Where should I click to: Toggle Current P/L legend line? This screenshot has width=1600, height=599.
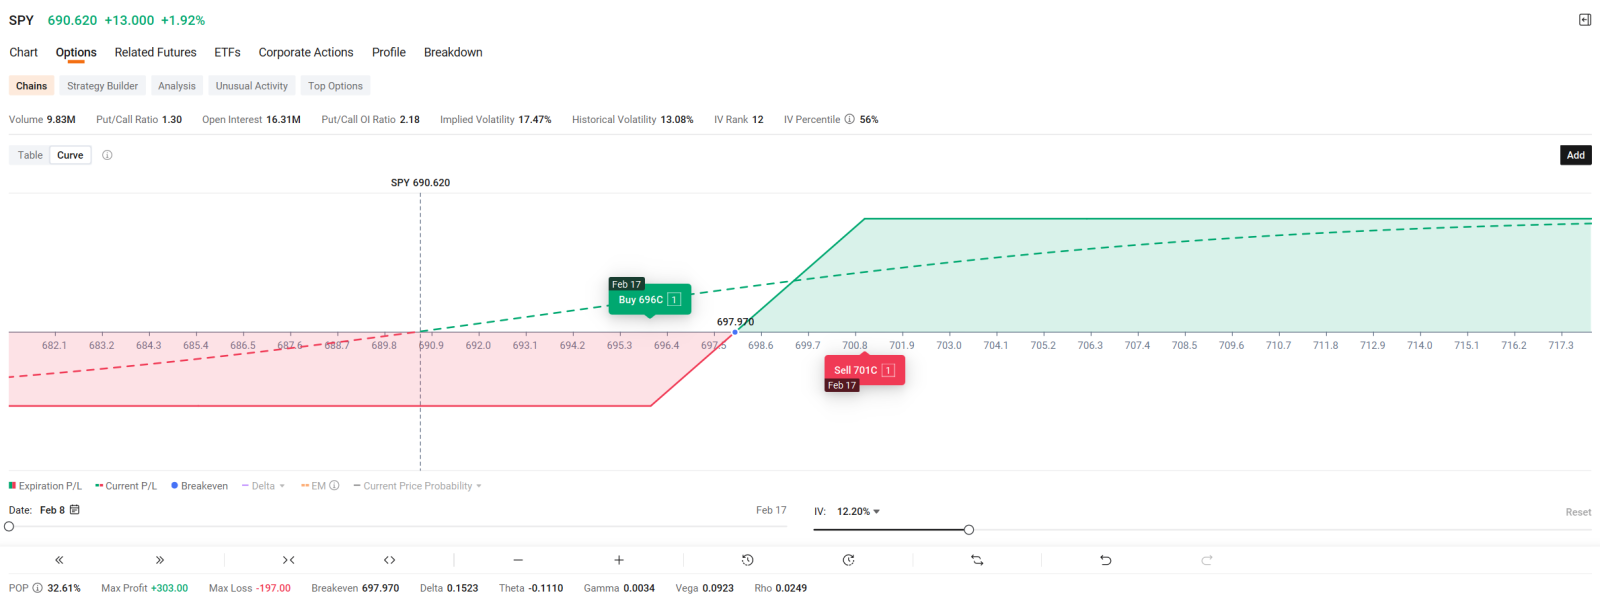126,486
